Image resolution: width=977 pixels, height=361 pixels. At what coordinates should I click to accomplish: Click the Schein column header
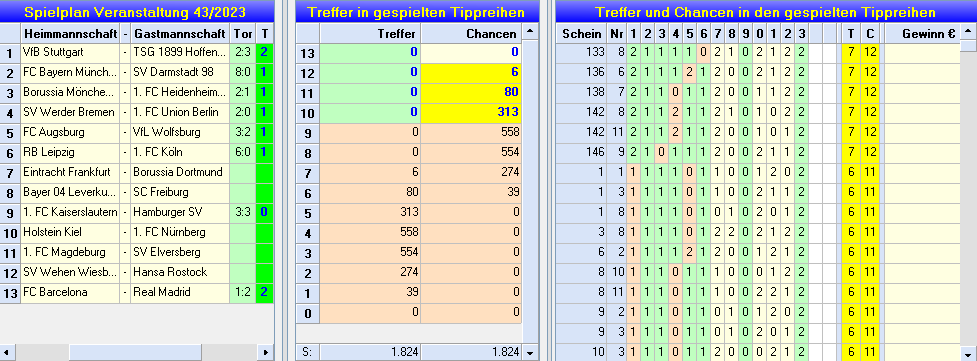(x=581, y=34)
